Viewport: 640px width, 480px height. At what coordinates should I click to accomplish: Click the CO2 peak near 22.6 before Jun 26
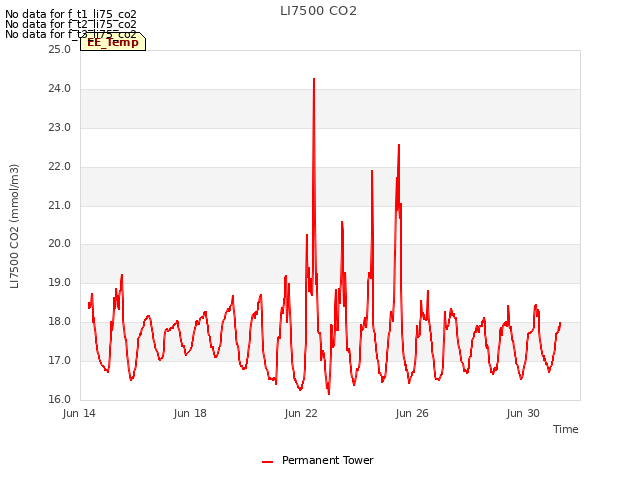click(399, 145)
